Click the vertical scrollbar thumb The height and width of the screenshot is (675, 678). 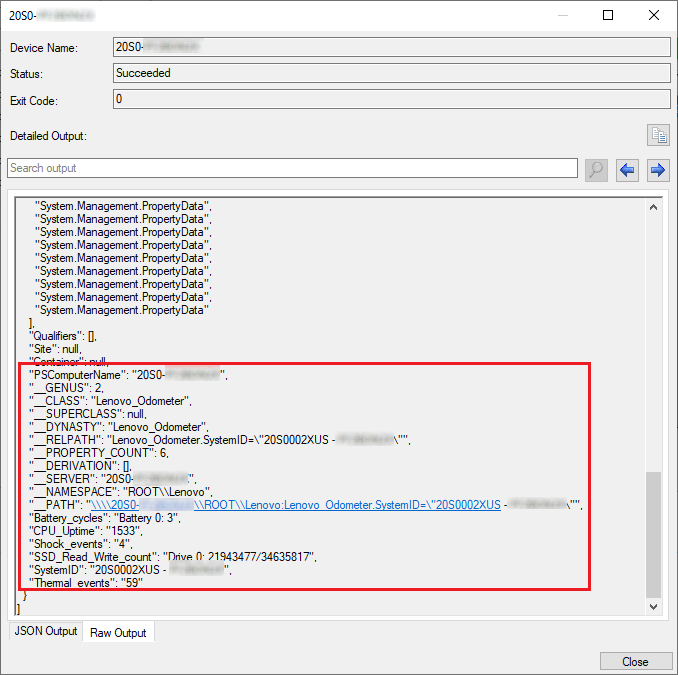click(x=653, y=534)
